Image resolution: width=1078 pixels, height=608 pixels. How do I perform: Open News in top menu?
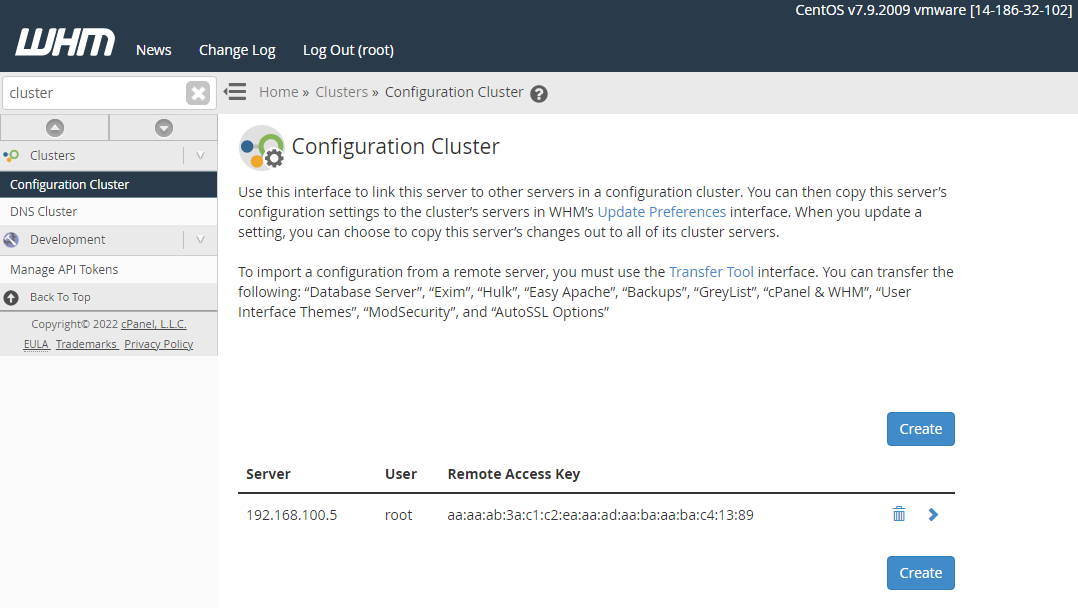click(x=153, y=50)
